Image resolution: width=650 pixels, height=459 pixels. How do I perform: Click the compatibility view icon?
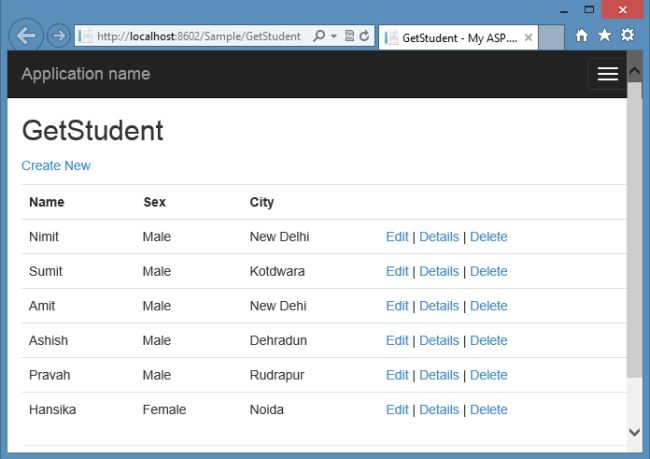pyautogui.click(x=349, y=36)
